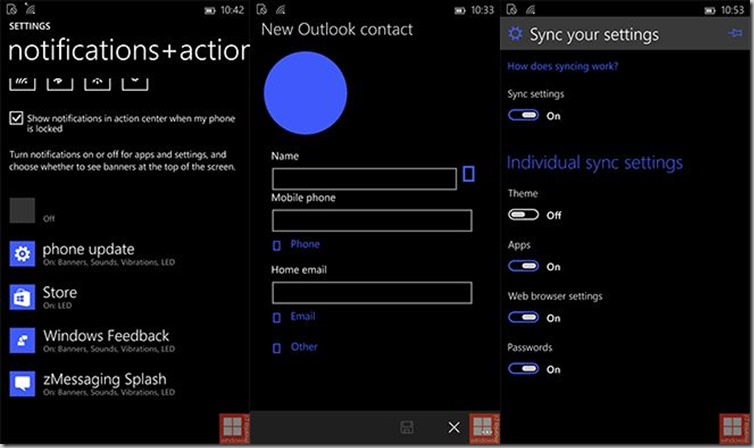The height and width of the screenshot is (448, 754).
Task: Open Store notification settings
Action: click(x=43, y=297)
